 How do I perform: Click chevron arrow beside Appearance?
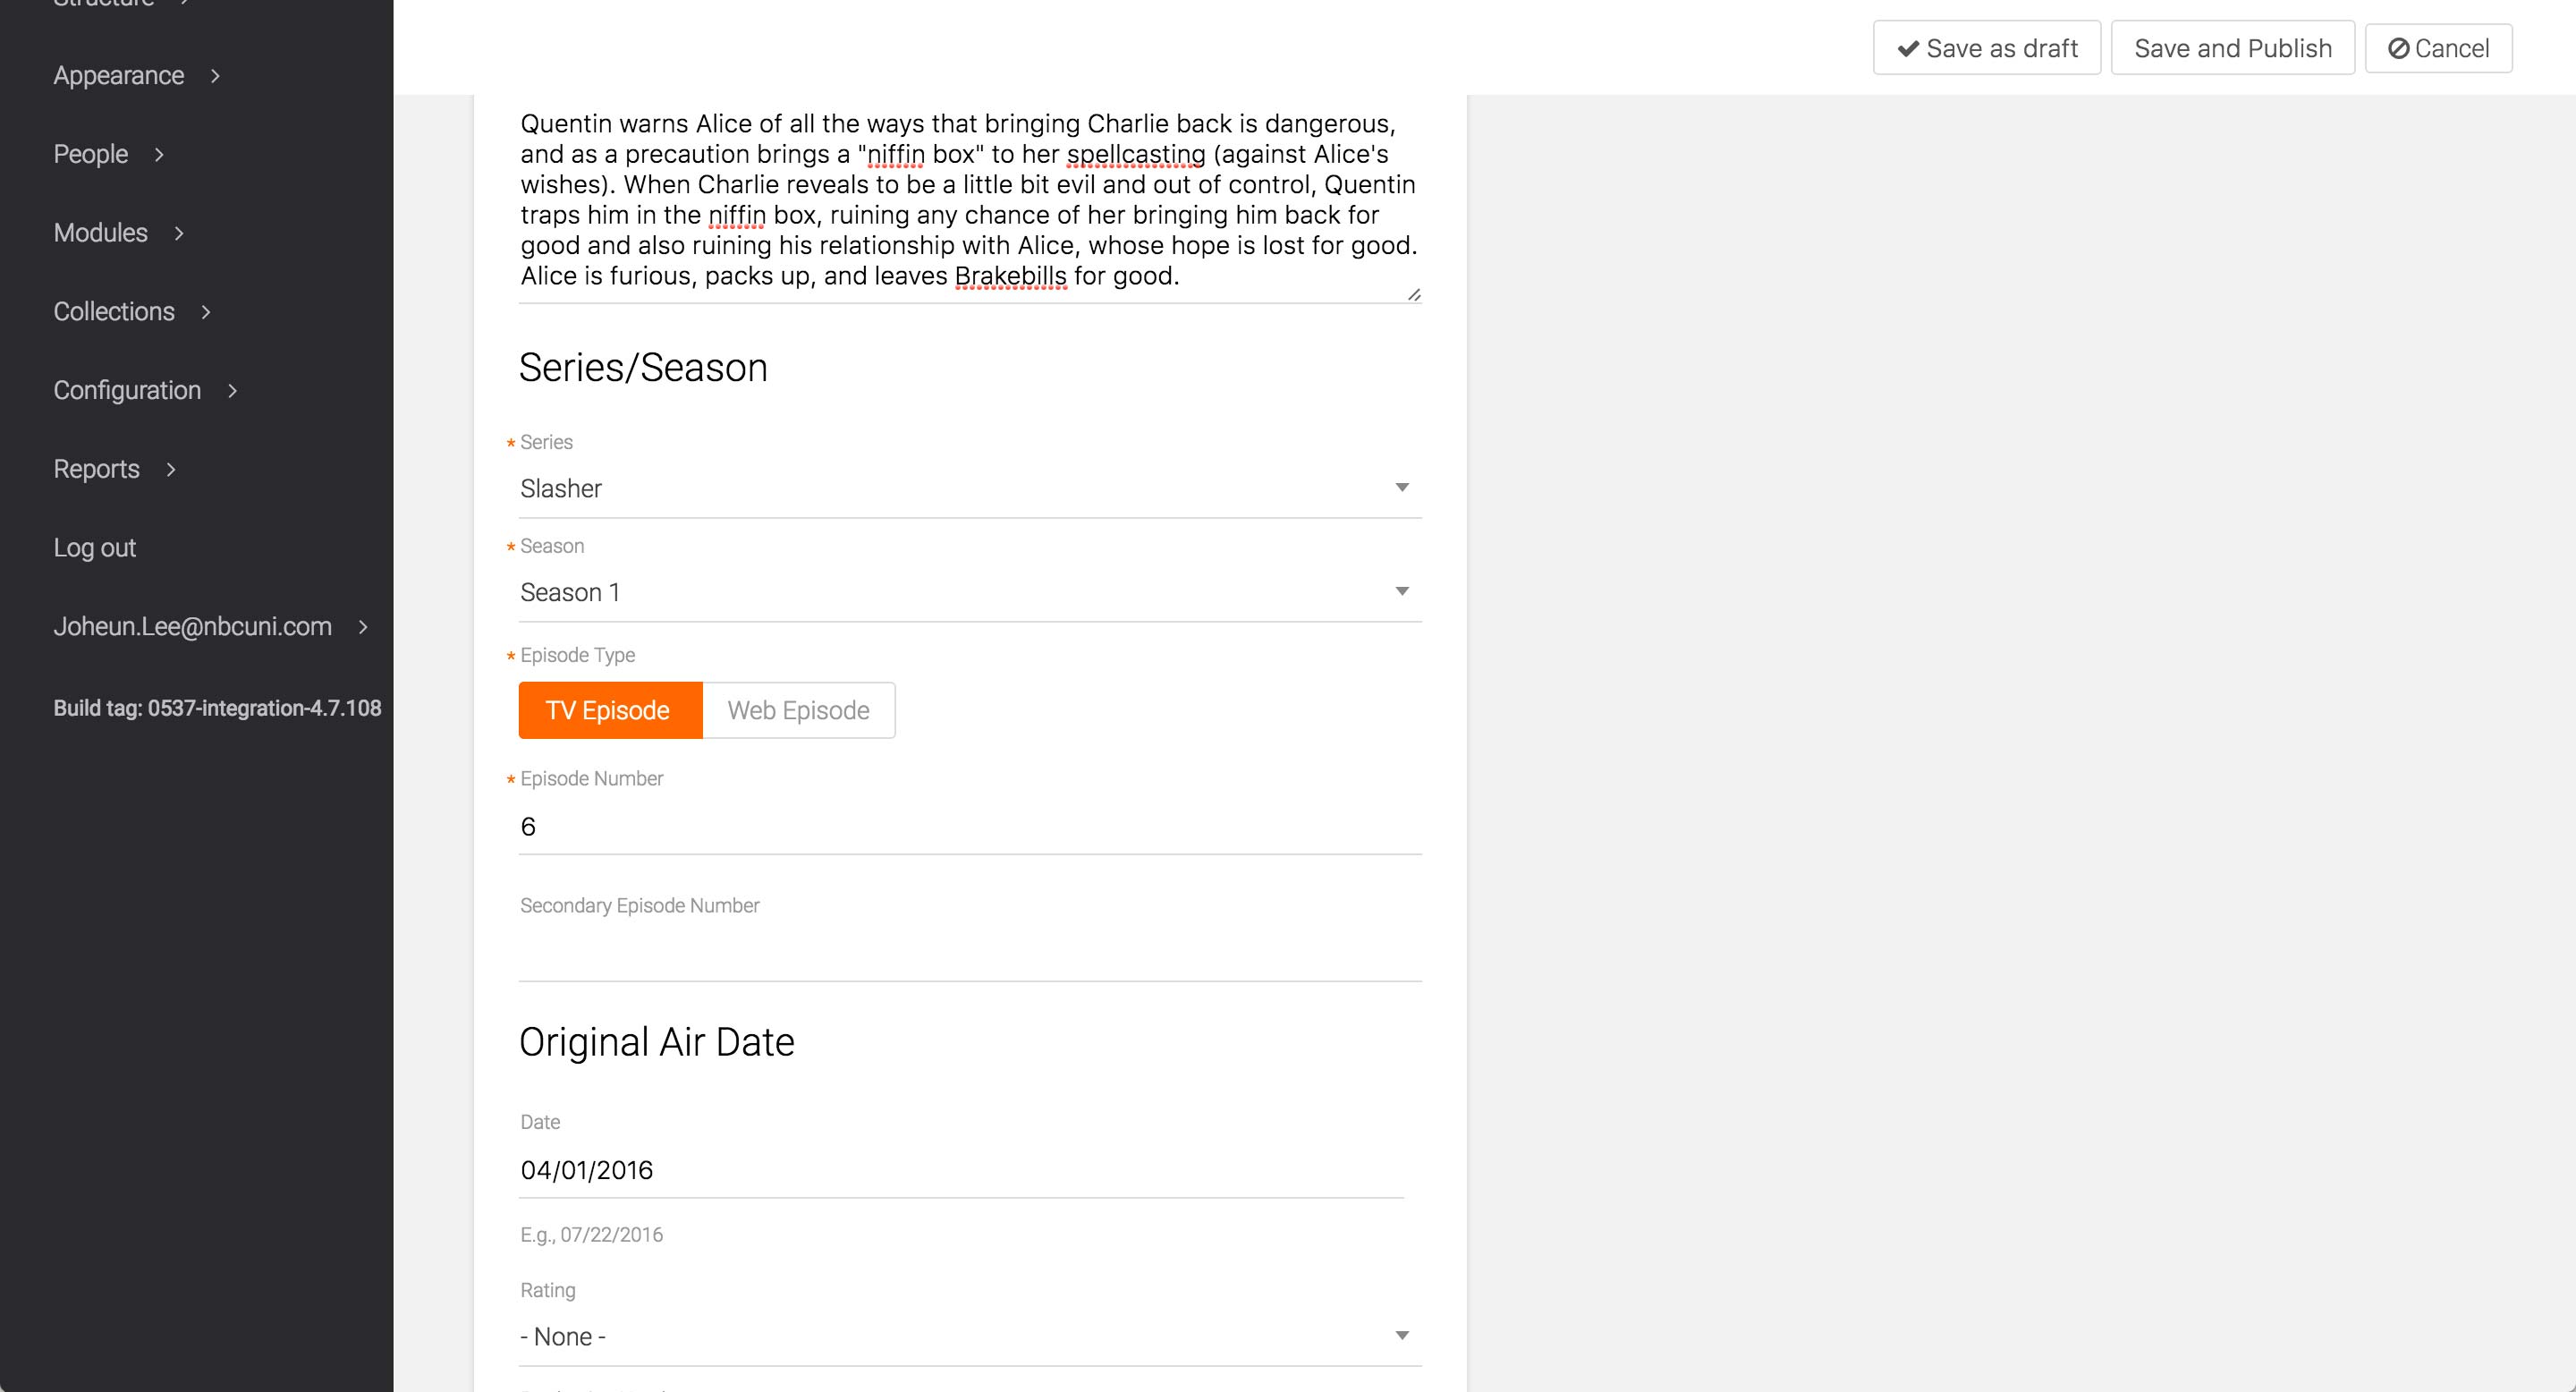(x=215, y=76)
